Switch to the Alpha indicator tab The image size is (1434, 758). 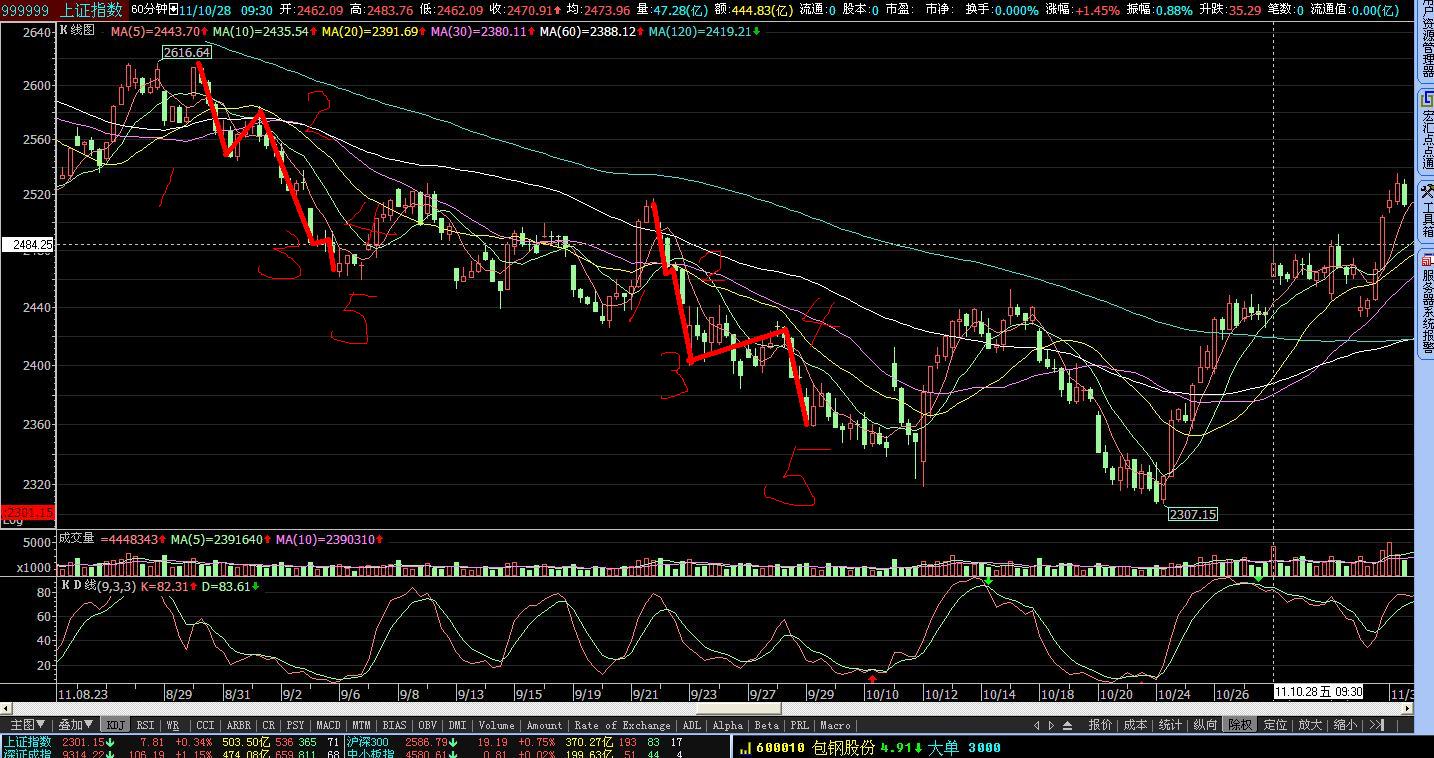point(727,725)
